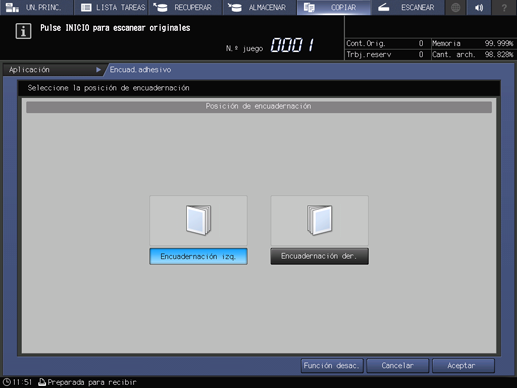Screen dimensions: 517x388
Task: Select Encuadernación der. option
Action: 319,256
